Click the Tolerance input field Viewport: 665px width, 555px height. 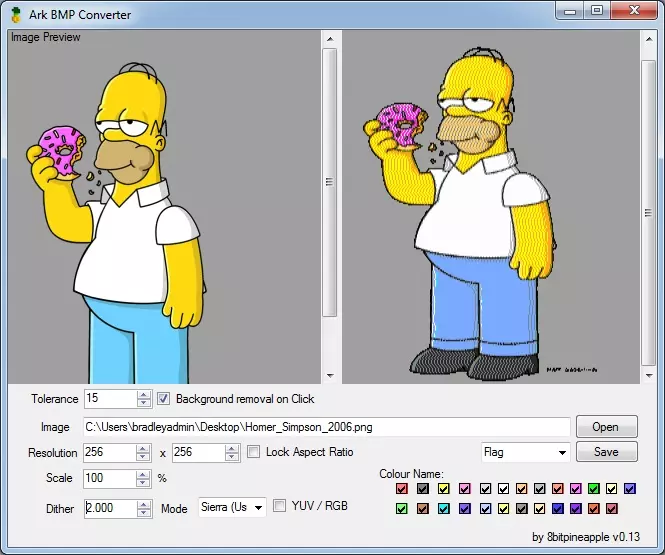(111, 399)
